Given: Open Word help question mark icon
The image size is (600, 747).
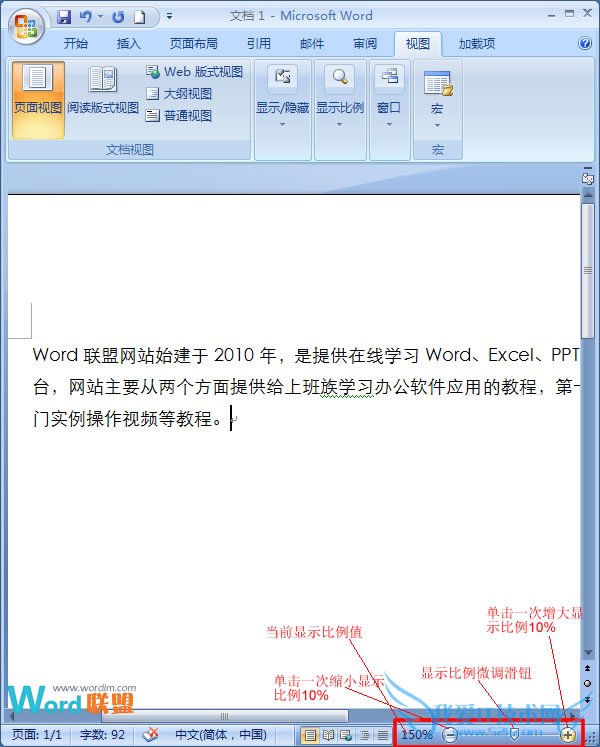Looking at the screenshot, I should pyautogui.click(x=585, y=43).
